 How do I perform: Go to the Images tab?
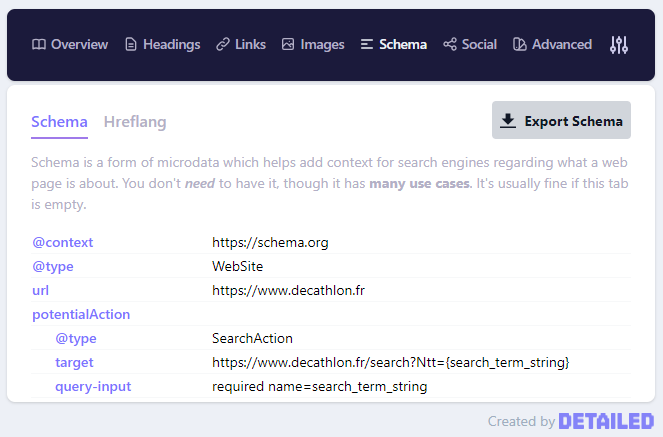tap(313, 44)
